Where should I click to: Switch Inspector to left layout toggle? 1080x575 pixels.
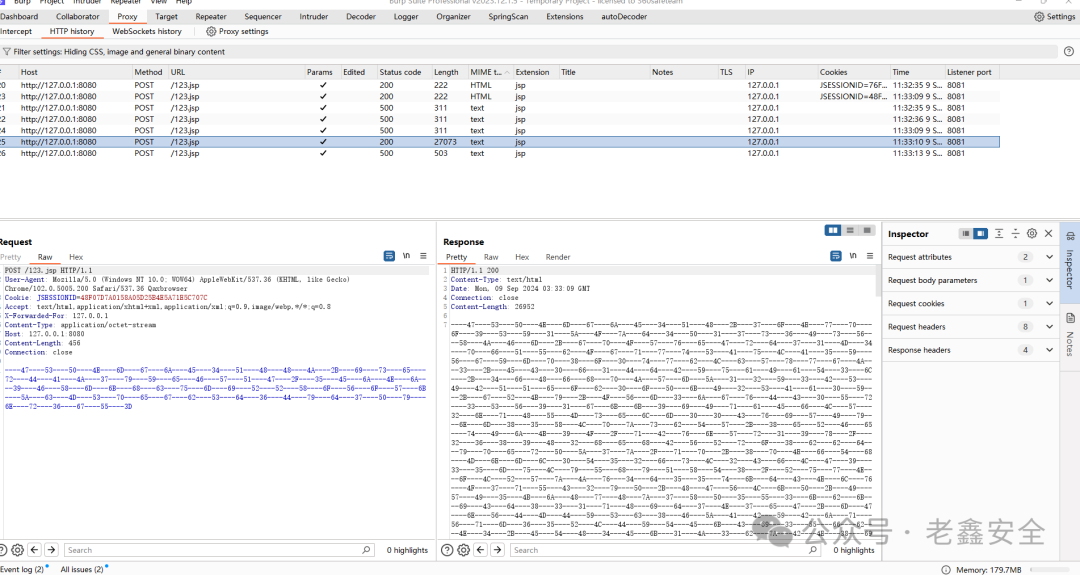966,233
